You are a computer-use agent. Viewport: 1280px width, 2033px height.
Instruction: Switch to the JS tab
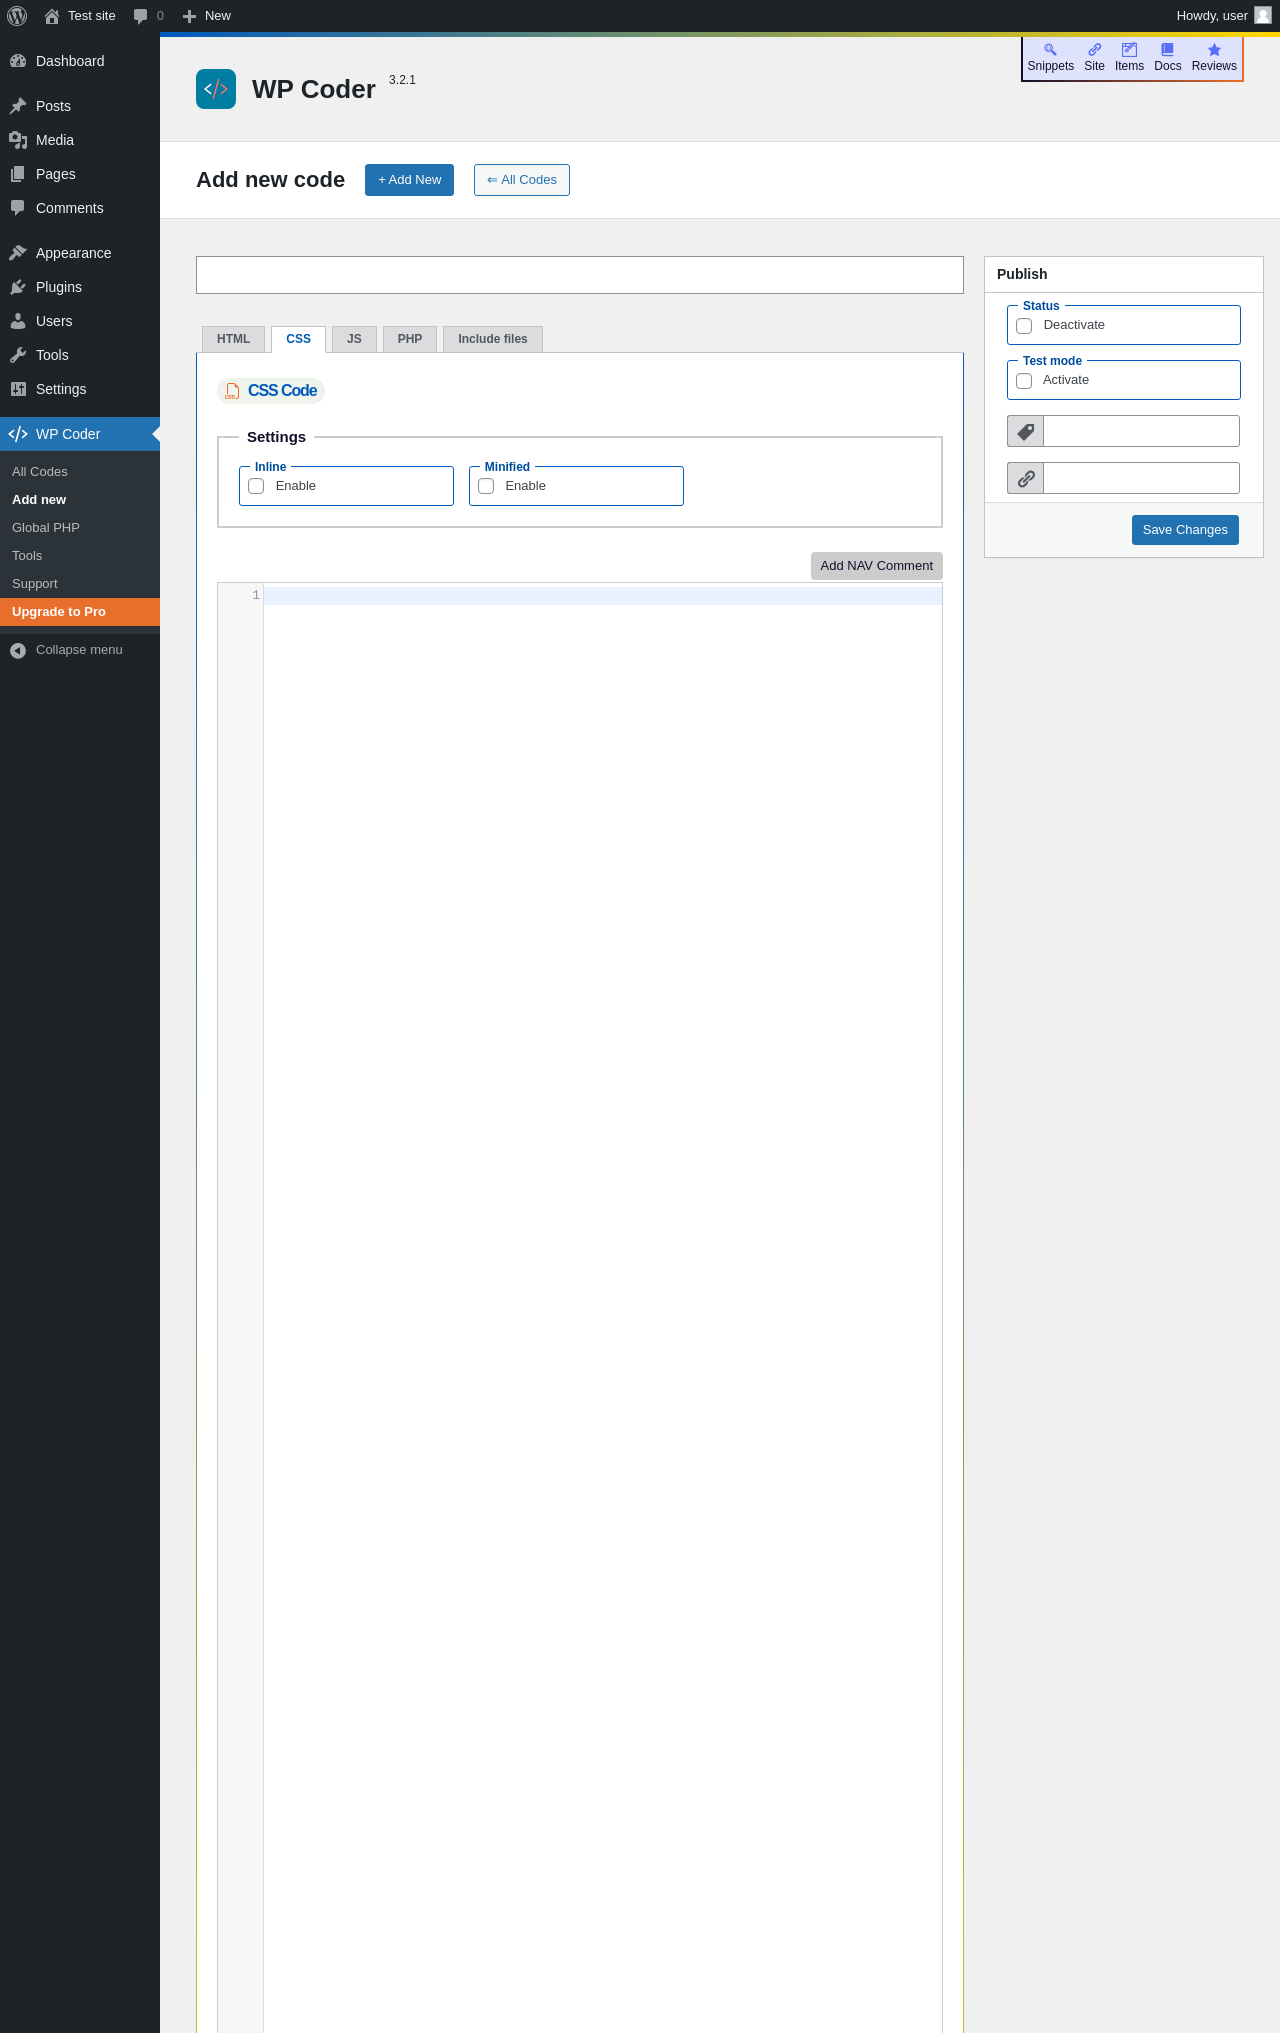pos(354,339)
